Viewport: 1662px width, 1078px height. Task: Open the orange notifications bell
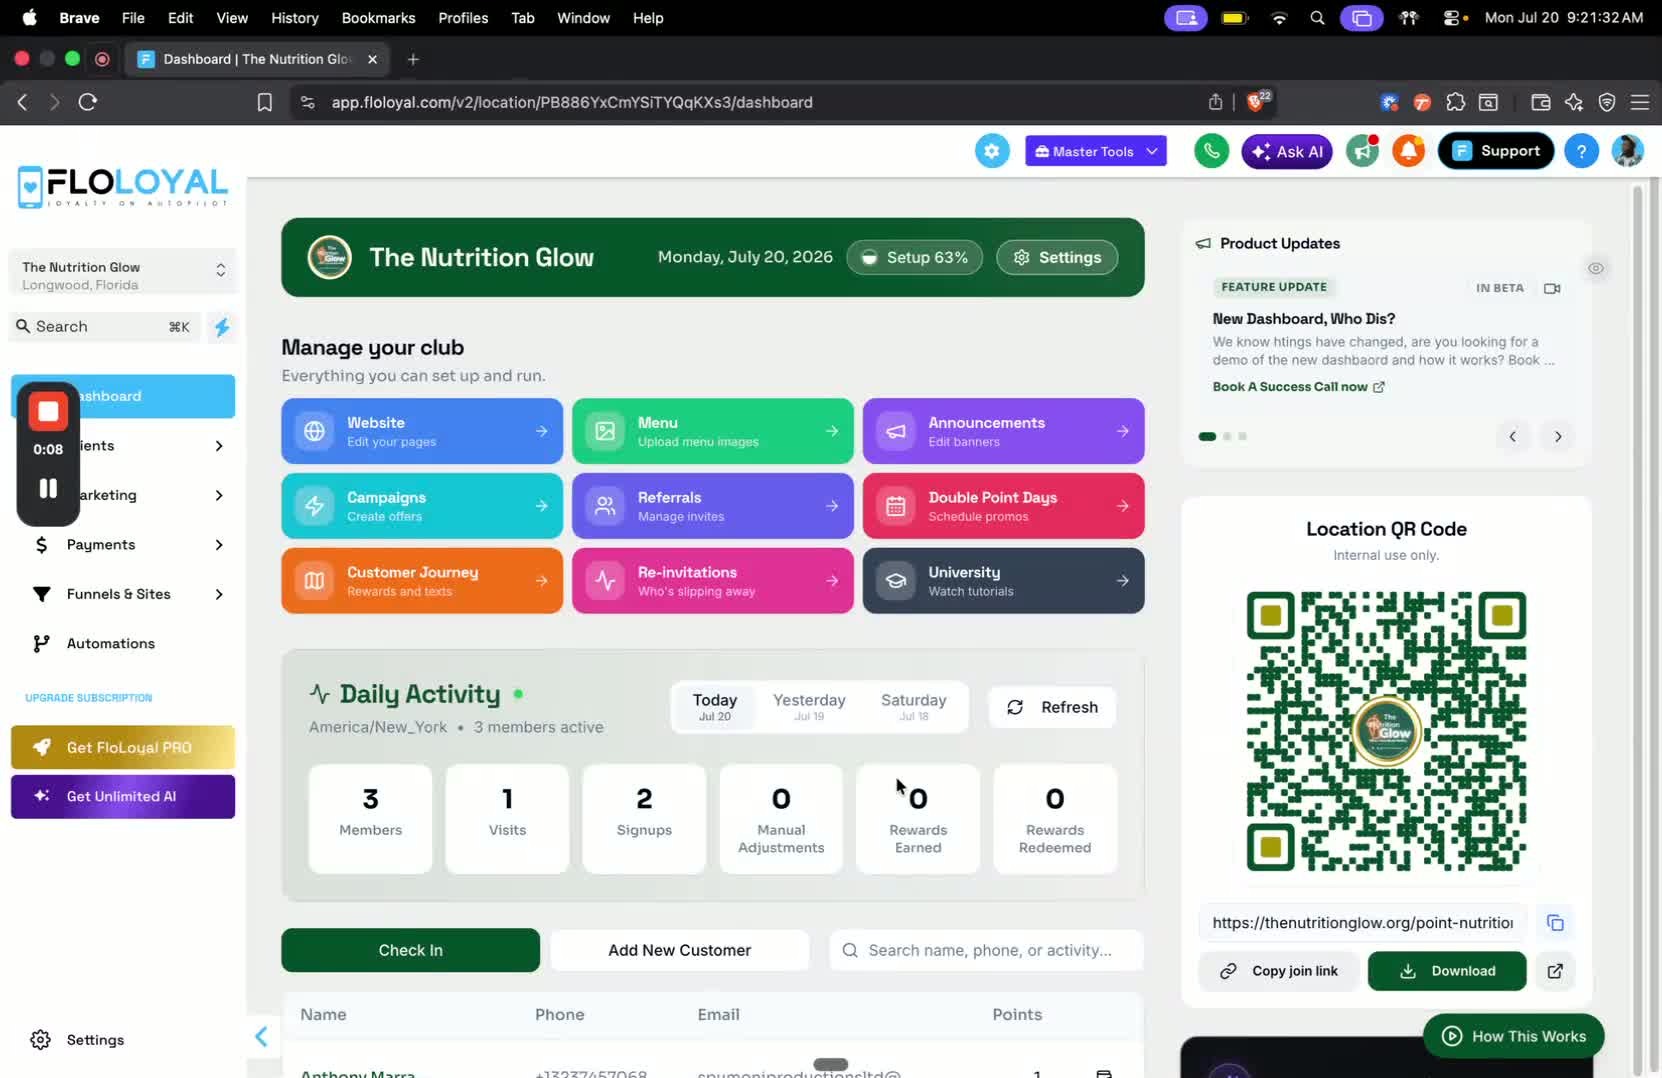click(x=1409, y=151)
